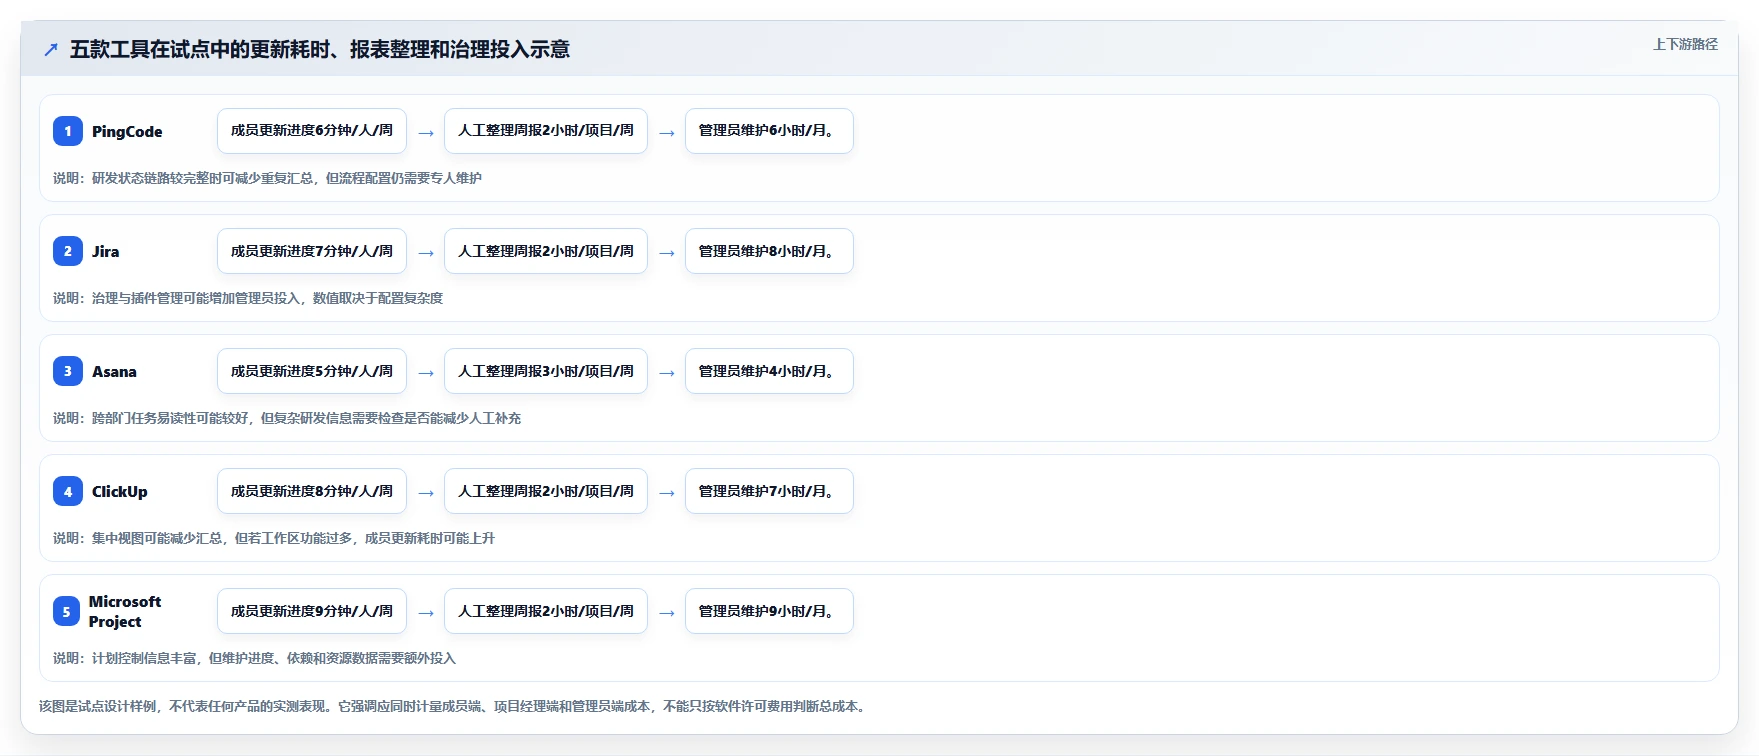Select the Jira tool name

(105, 252)
